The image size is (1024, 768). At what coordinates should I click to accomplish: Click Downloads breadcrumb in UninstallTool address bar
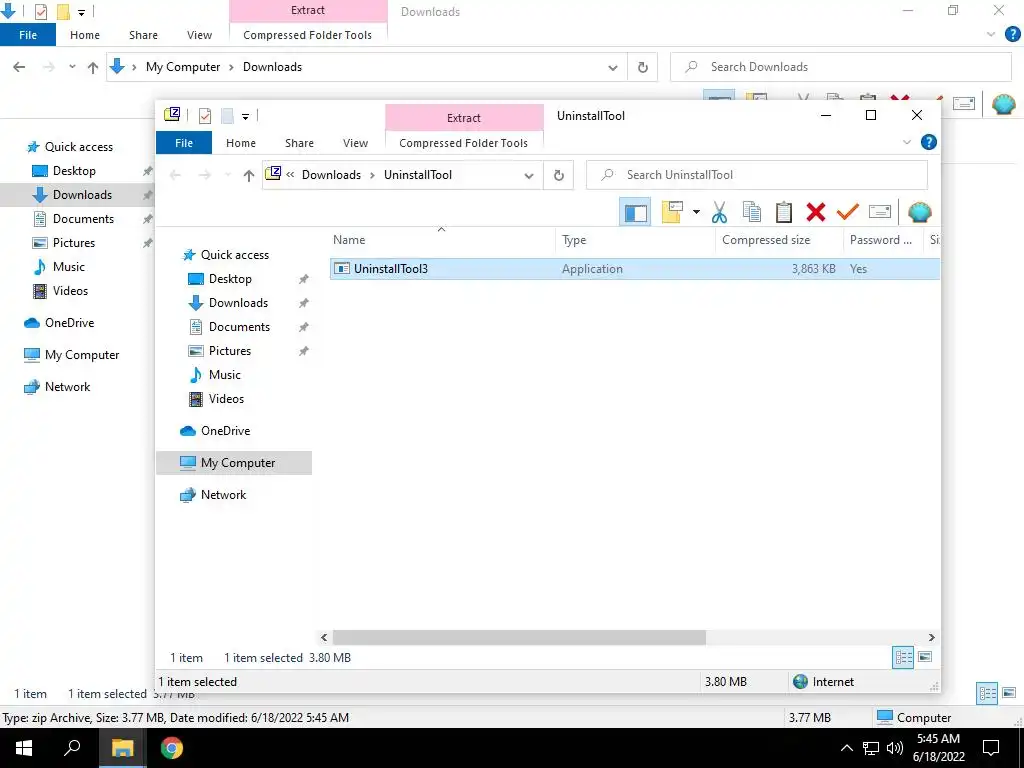[x=331, y=175]
